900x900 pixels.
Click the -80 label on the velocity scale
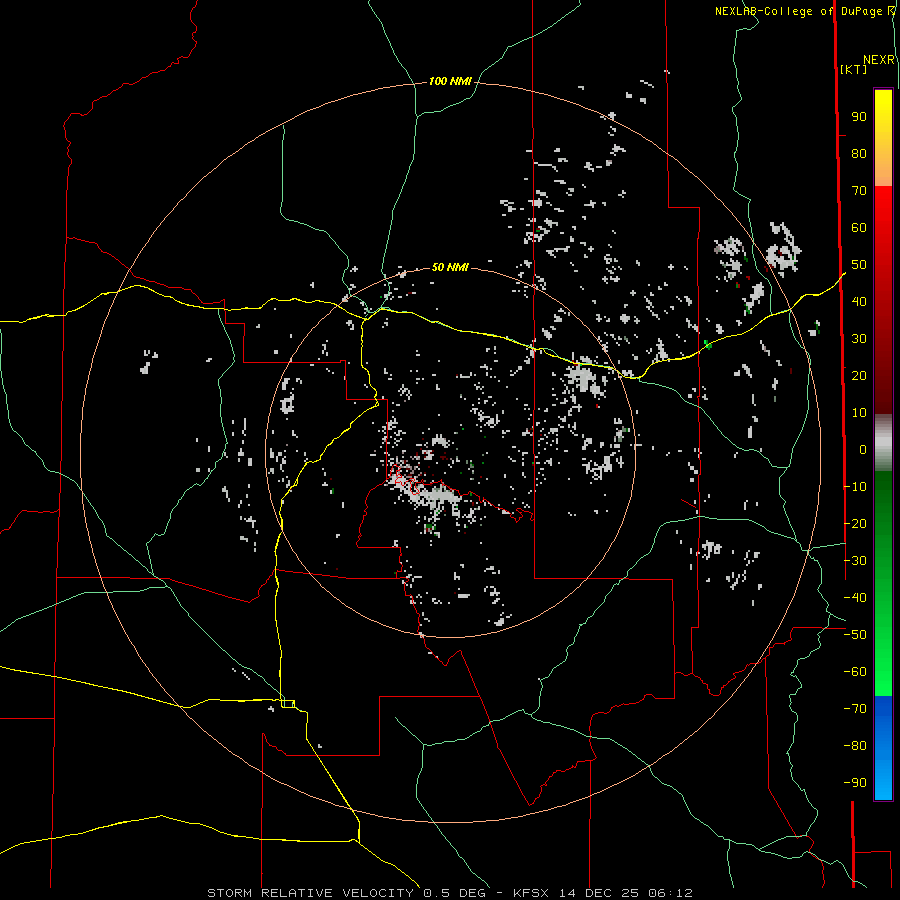(855, 746)
